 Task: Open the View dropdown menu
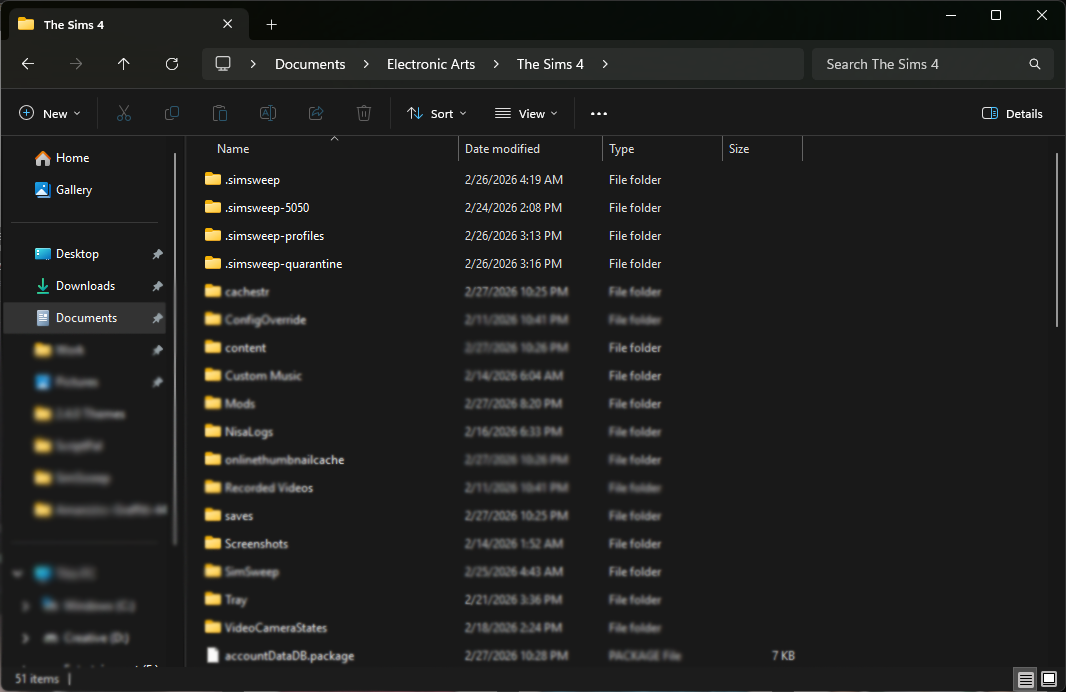pyautogui.click(x=526, y=114)
